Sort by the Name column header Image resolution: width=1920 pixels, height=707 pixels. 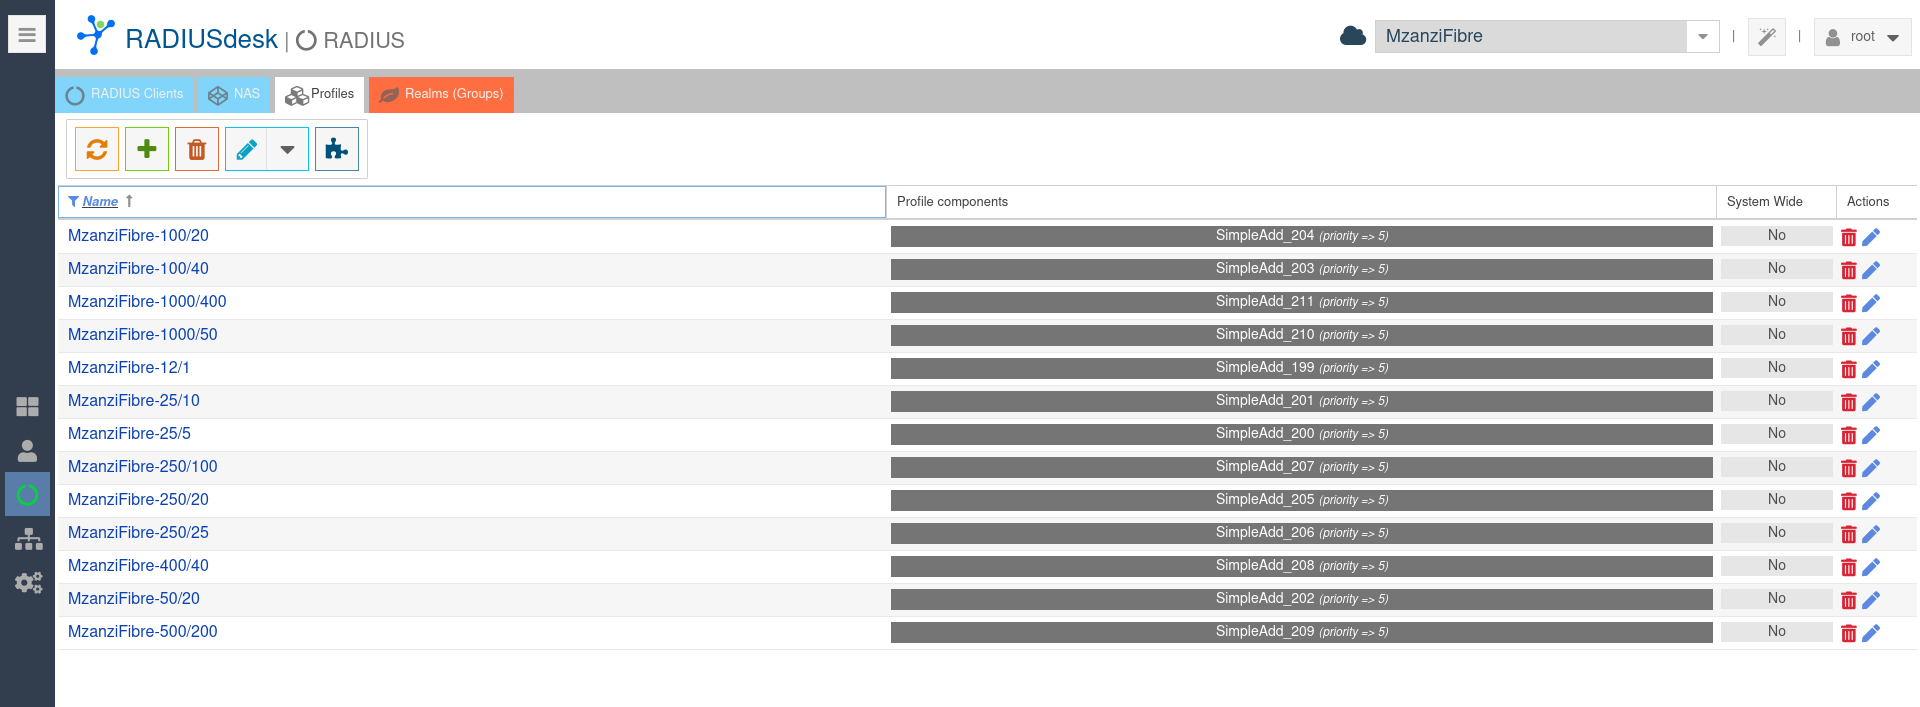100,202
